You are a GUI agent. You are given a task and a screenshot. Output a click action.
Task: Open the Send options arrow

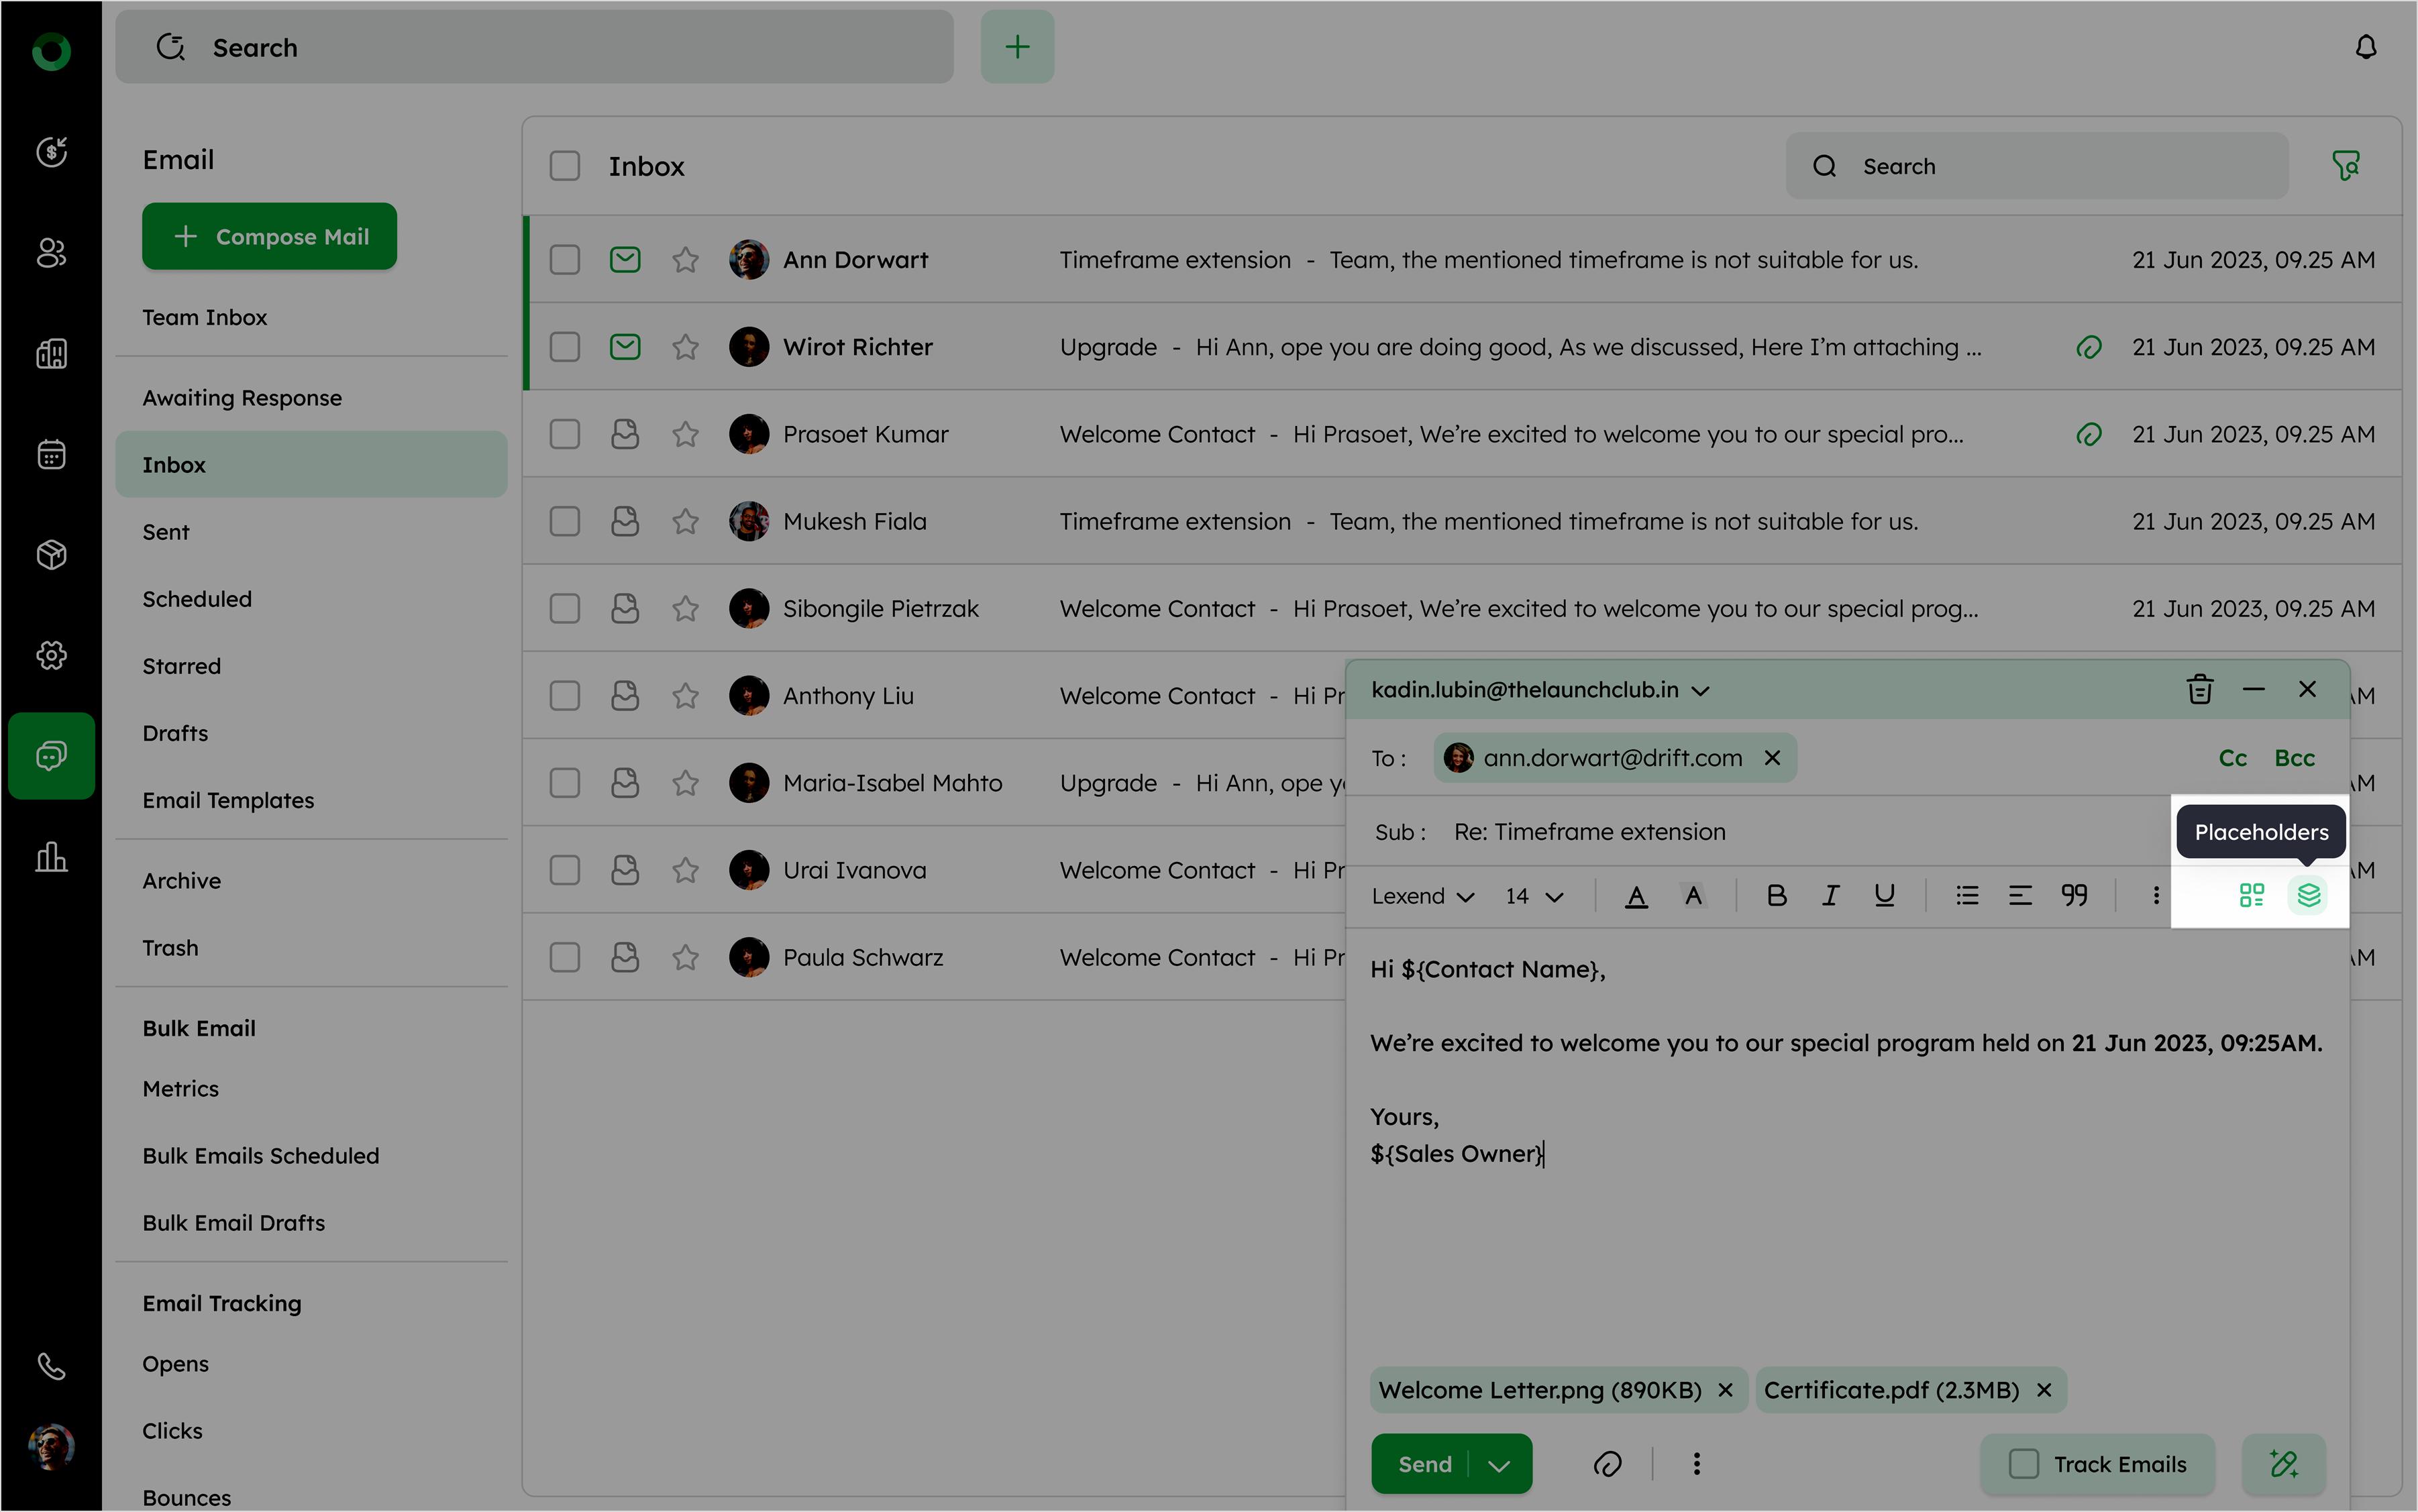[1498, 1465]
